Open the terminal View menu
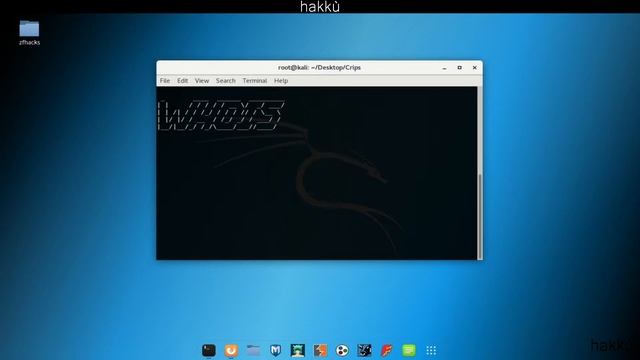 click(x=202, y=81)
